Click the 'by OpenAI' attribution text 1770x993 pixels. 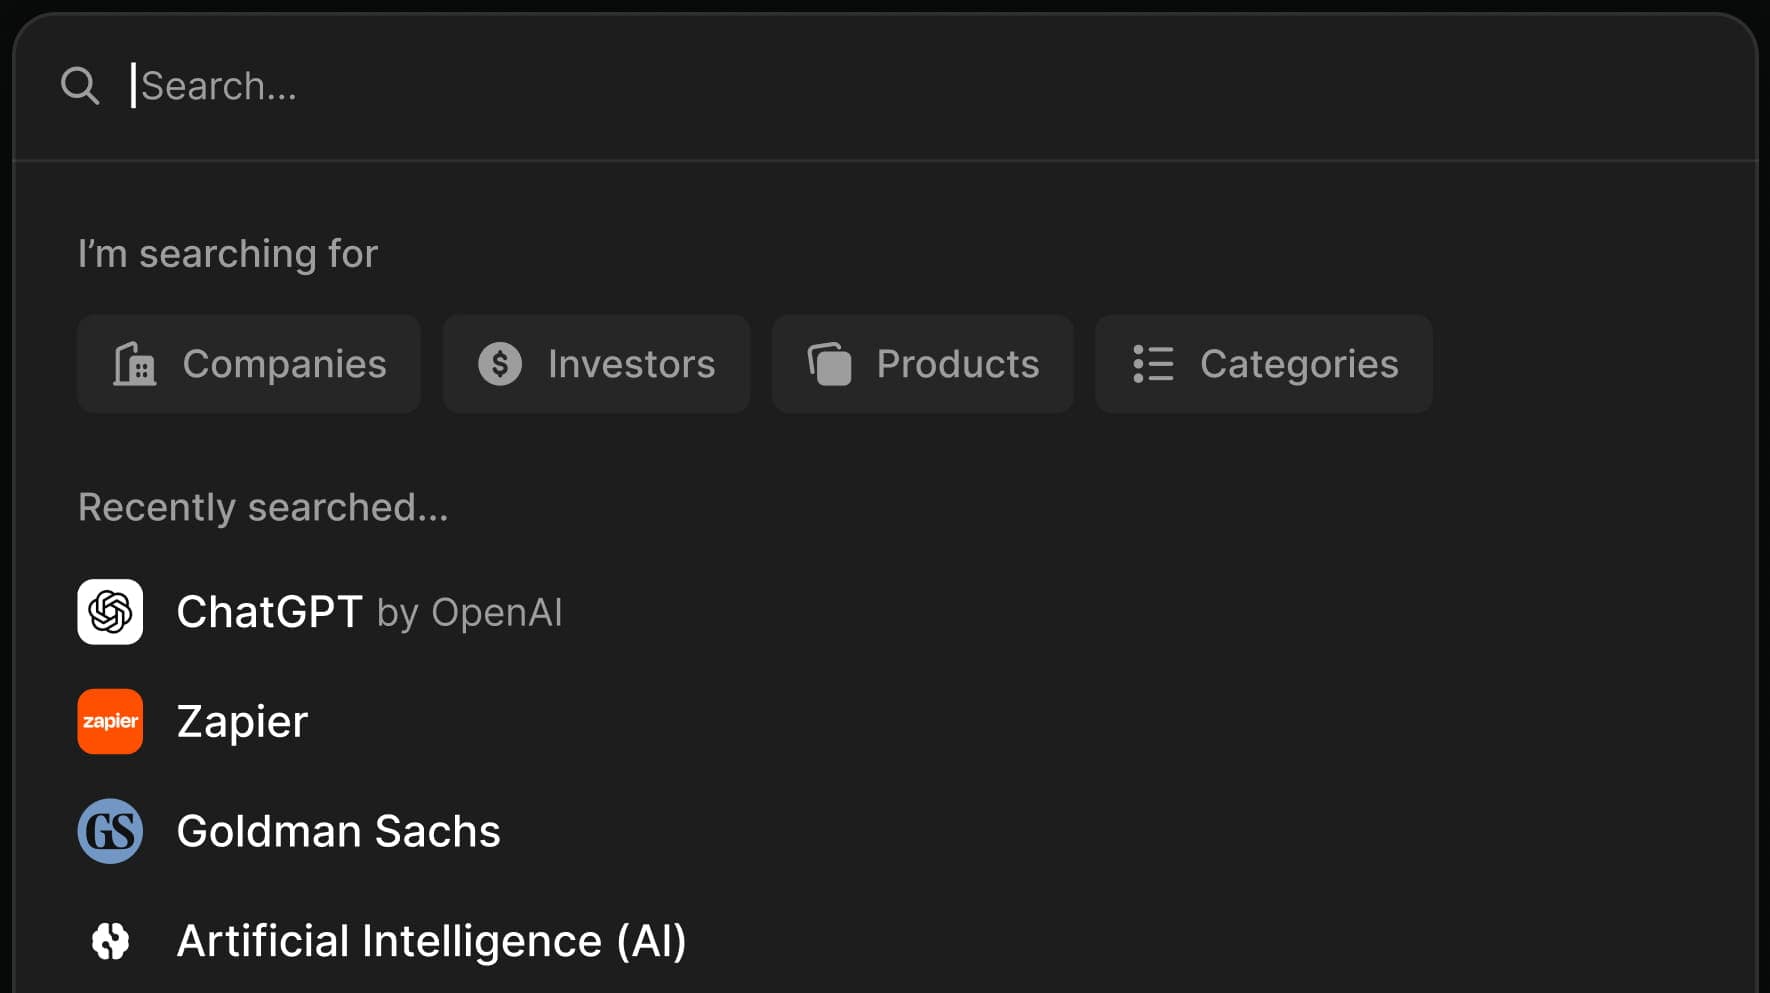(470, 612)
